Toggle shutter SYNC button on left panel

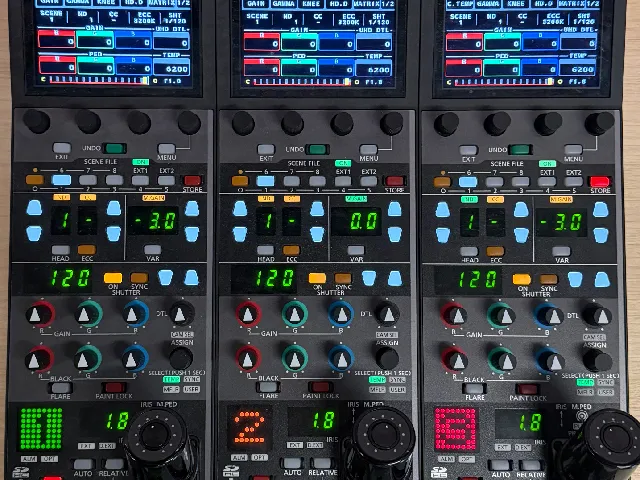tap(139, 278)
